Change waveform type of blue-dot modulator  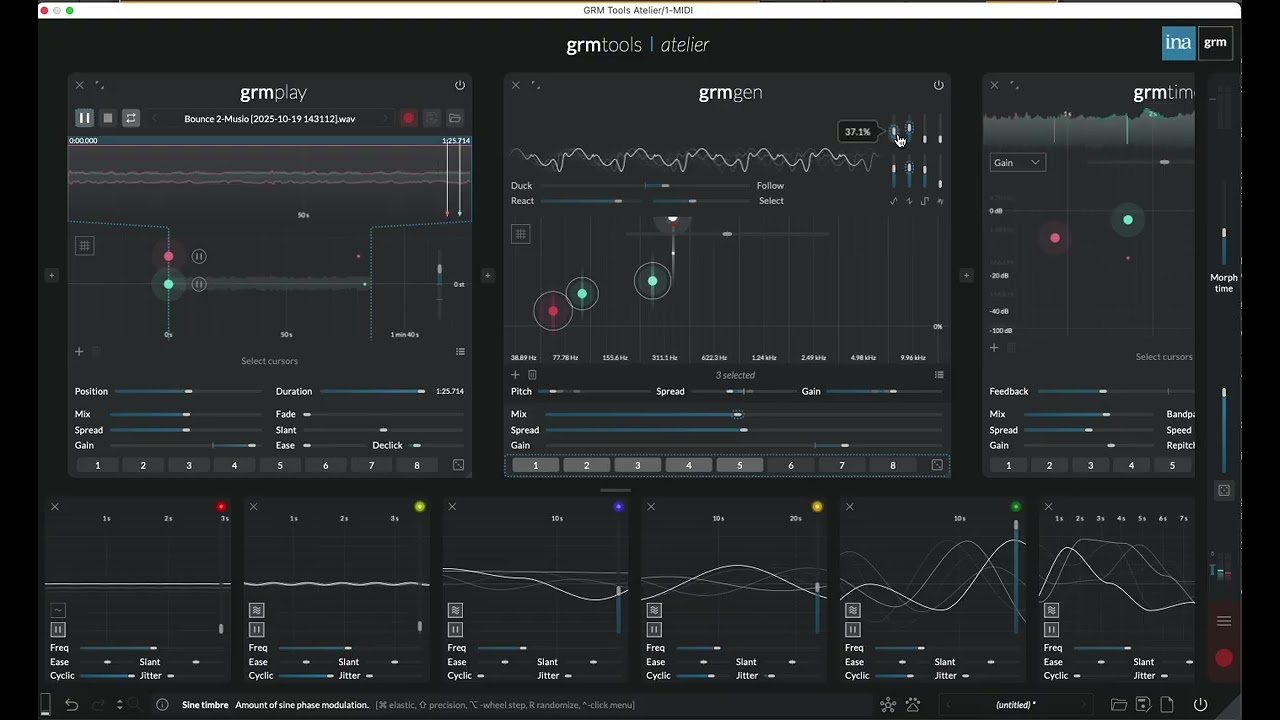(x=455, y=610)
